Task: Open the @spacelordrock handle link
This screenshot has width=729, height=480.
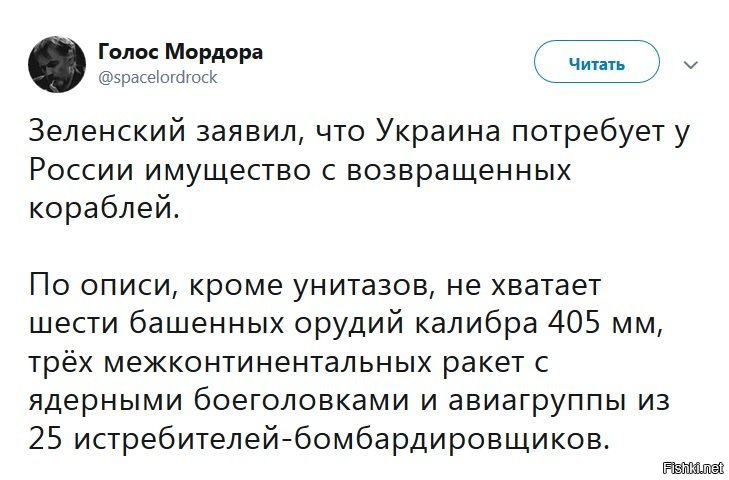Action: [x=158, y=77]
